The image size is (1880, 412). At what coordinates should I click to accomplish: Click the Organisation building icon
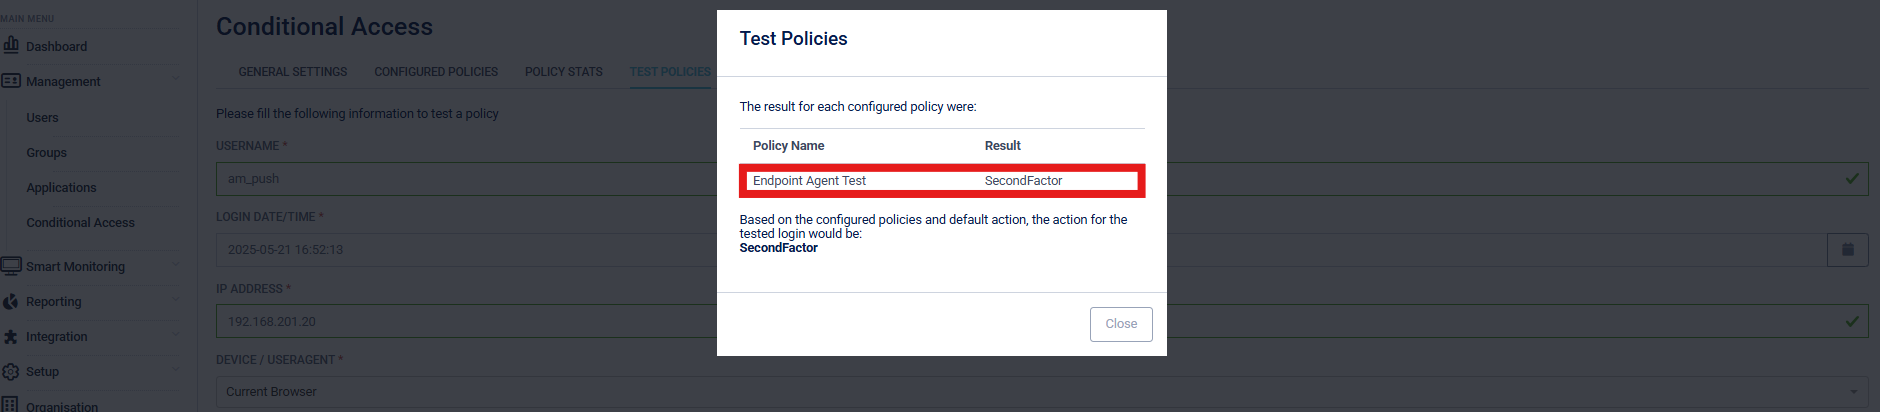[11, 405]
